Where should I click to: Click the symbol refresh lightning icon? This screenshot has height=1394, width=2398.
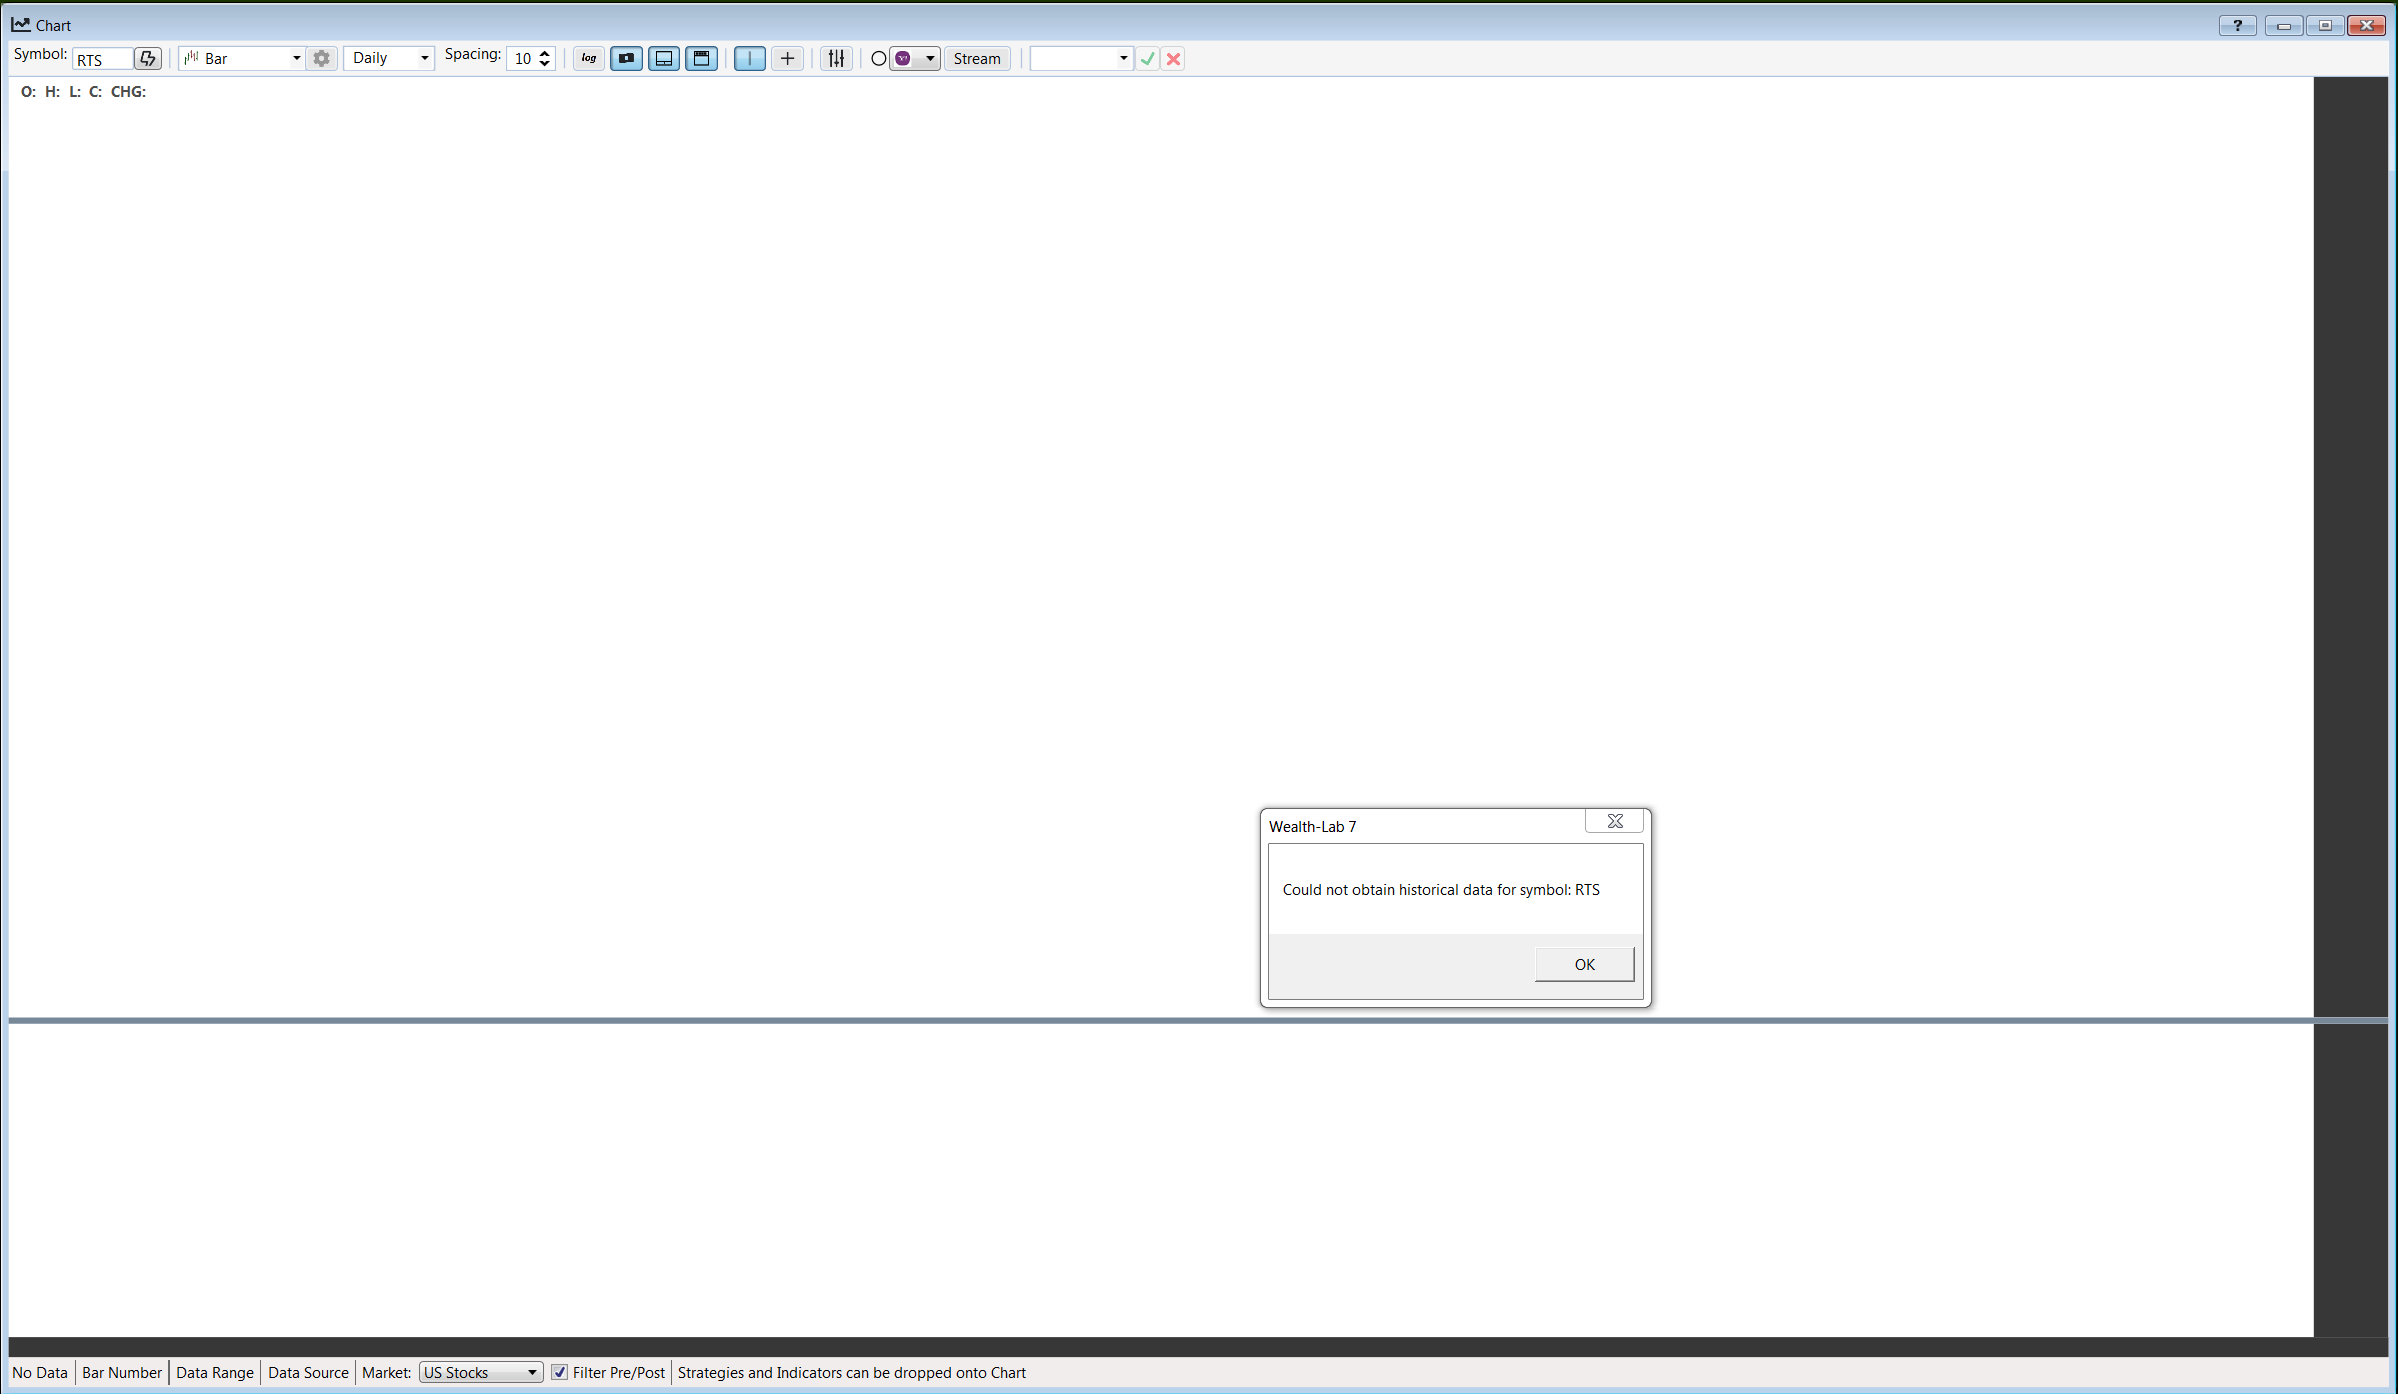tap(148, 59)
